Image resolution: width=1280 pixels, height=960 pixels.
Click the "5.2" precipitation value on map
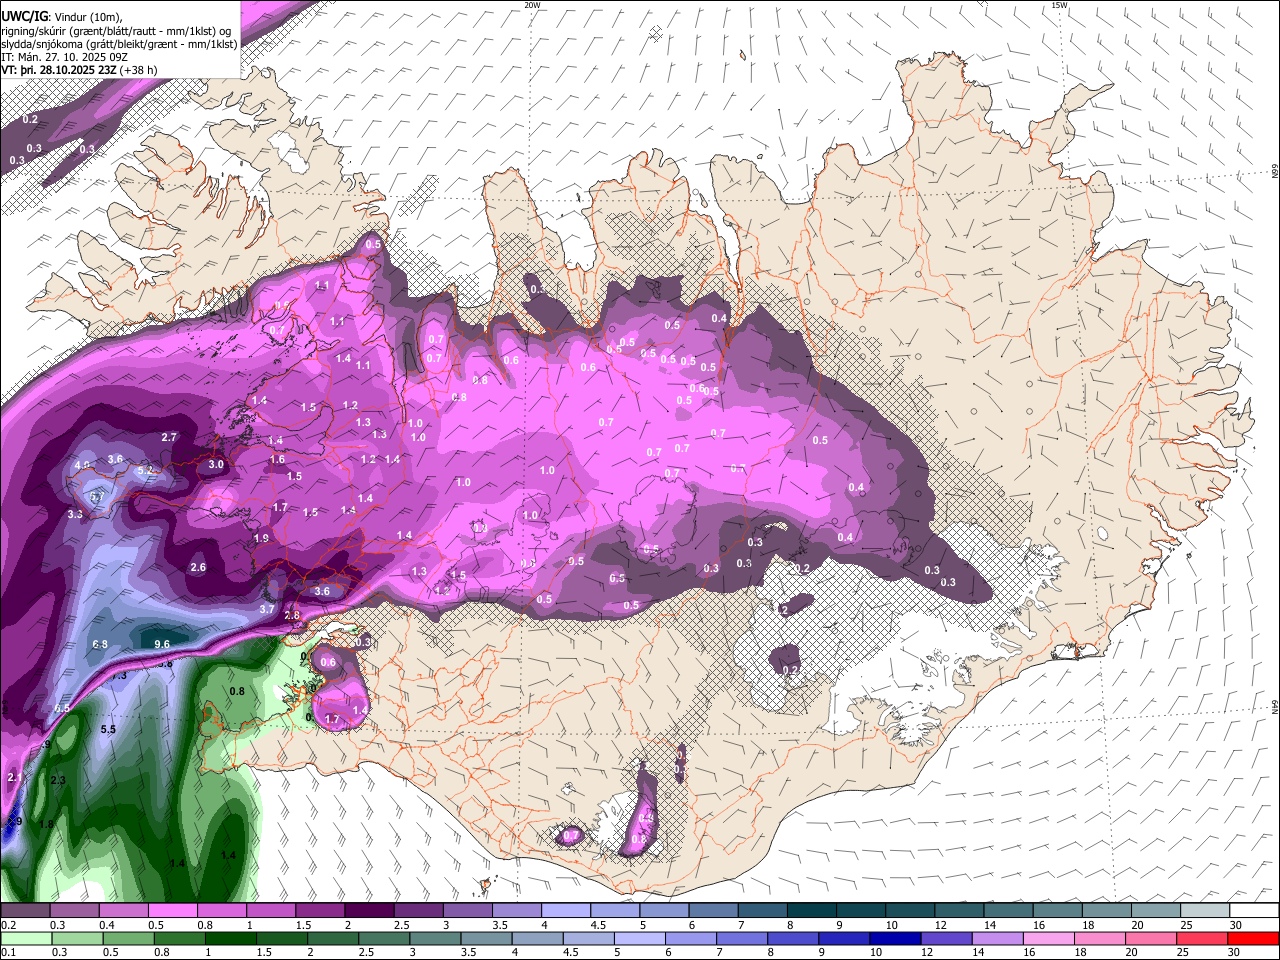coord(145,470)
